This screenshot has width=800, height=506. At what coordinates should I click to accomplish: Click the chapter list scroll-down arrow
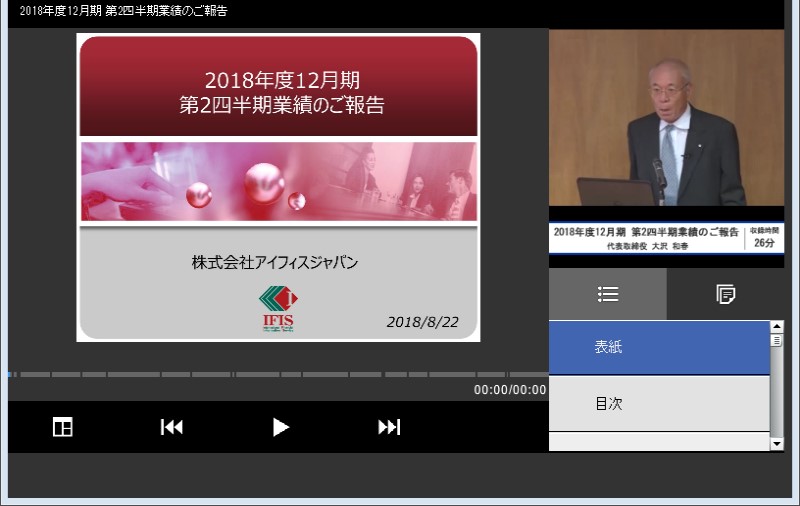777,444
